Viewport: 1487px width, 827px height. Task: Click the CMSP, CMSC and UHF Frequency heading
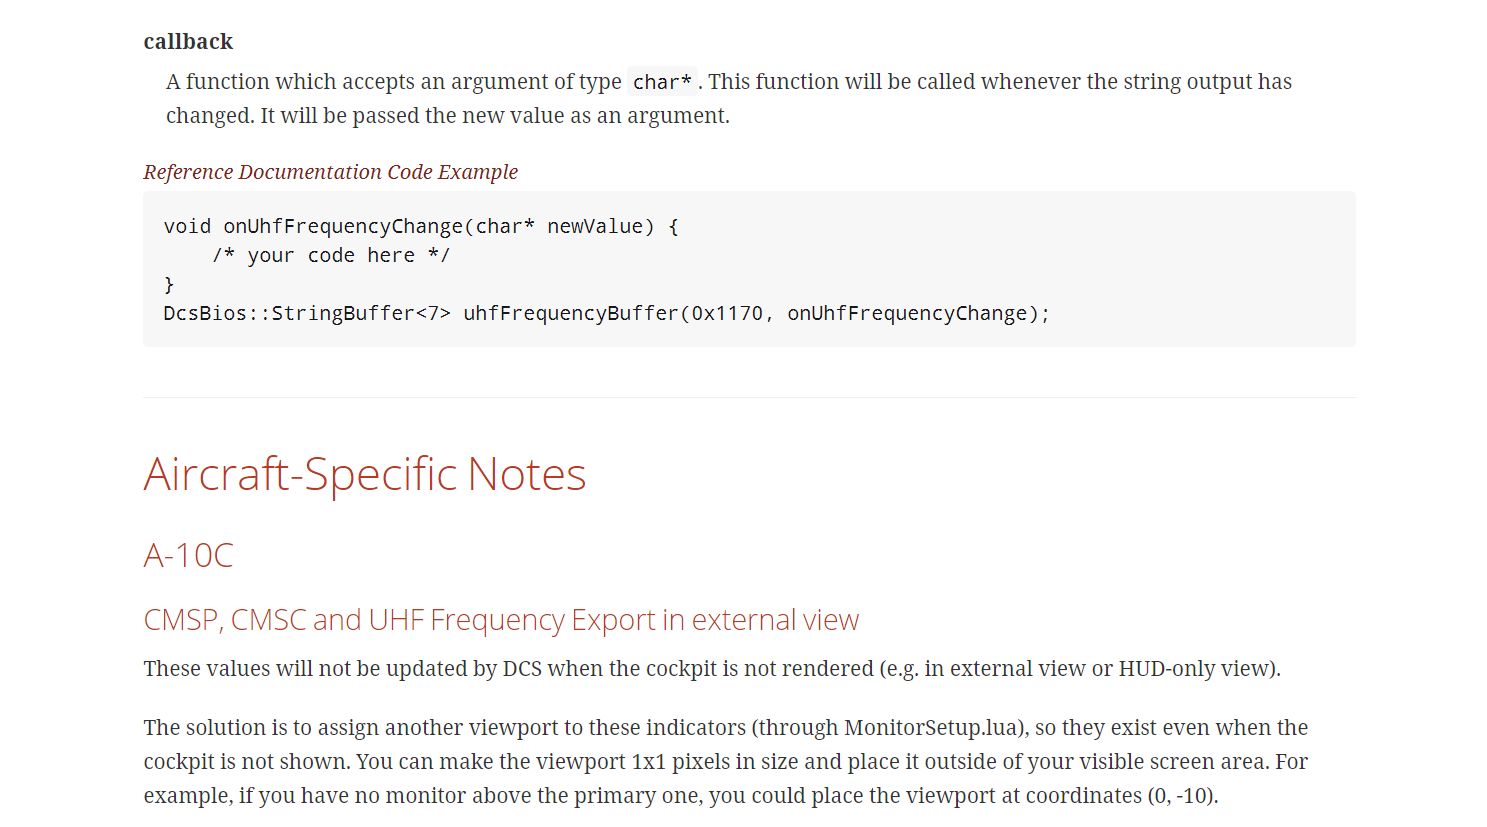coord(501,620)
